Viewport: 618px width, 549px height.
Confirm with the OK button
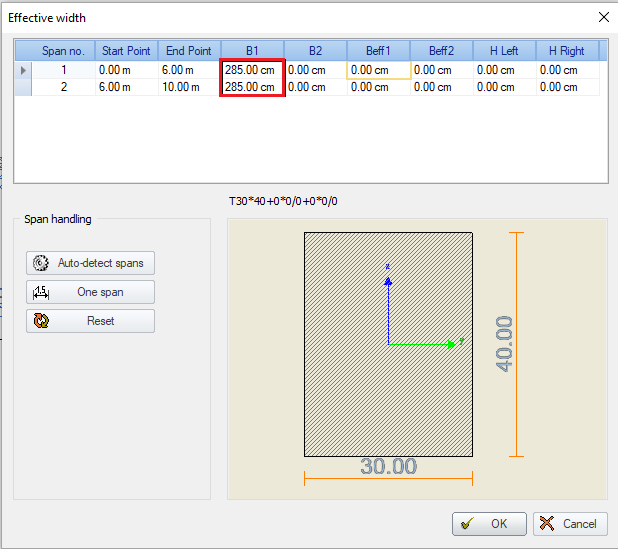tap(489, 524)
